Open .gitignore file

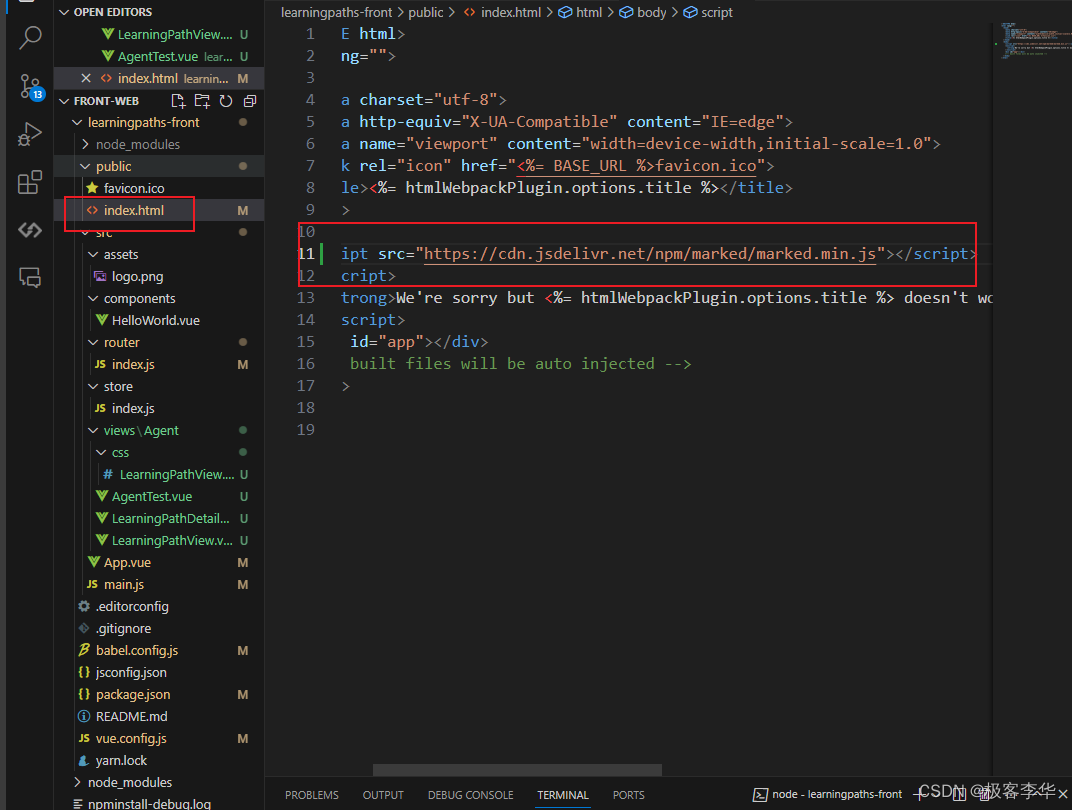[x=123, y=628]
